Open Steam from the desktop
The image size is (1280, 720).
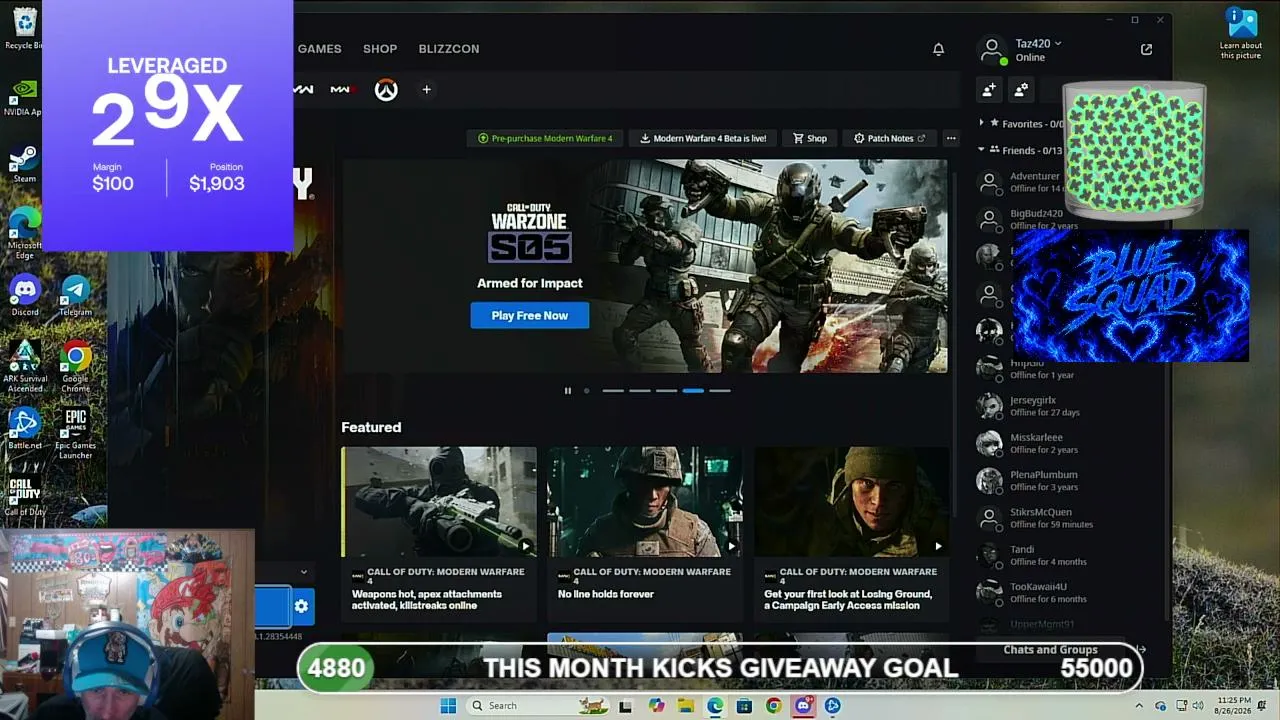(x=24, y=163)
